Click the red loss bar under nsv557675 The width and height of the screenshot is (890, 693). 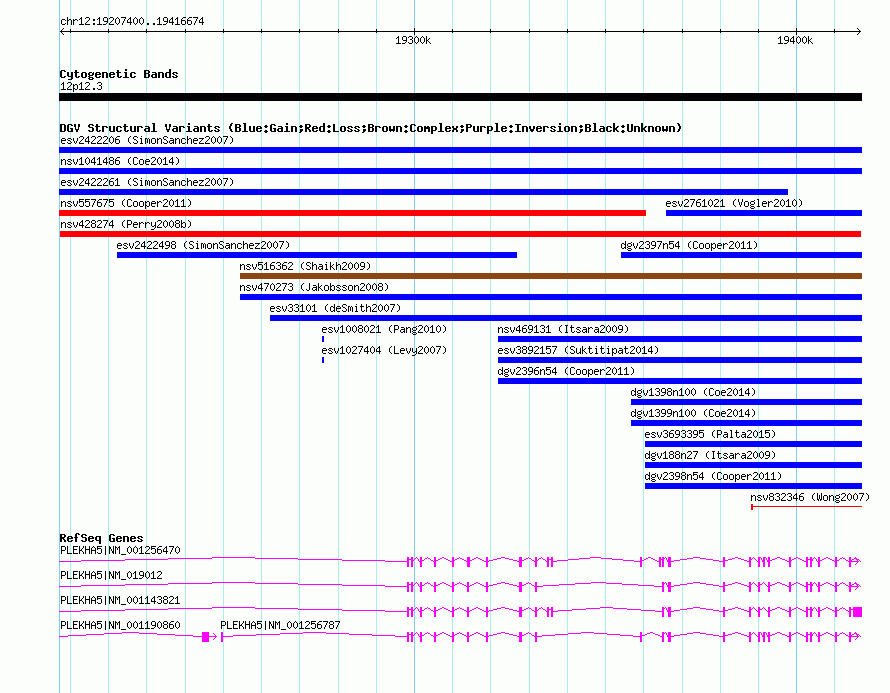[x=352, y=213]
